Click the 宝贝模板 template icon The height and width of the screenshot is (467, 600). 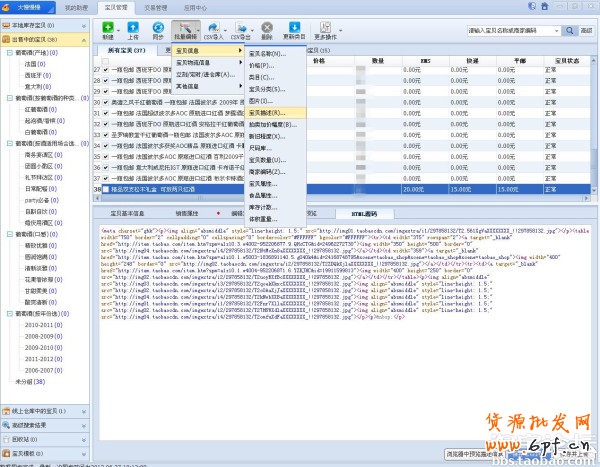6,454
